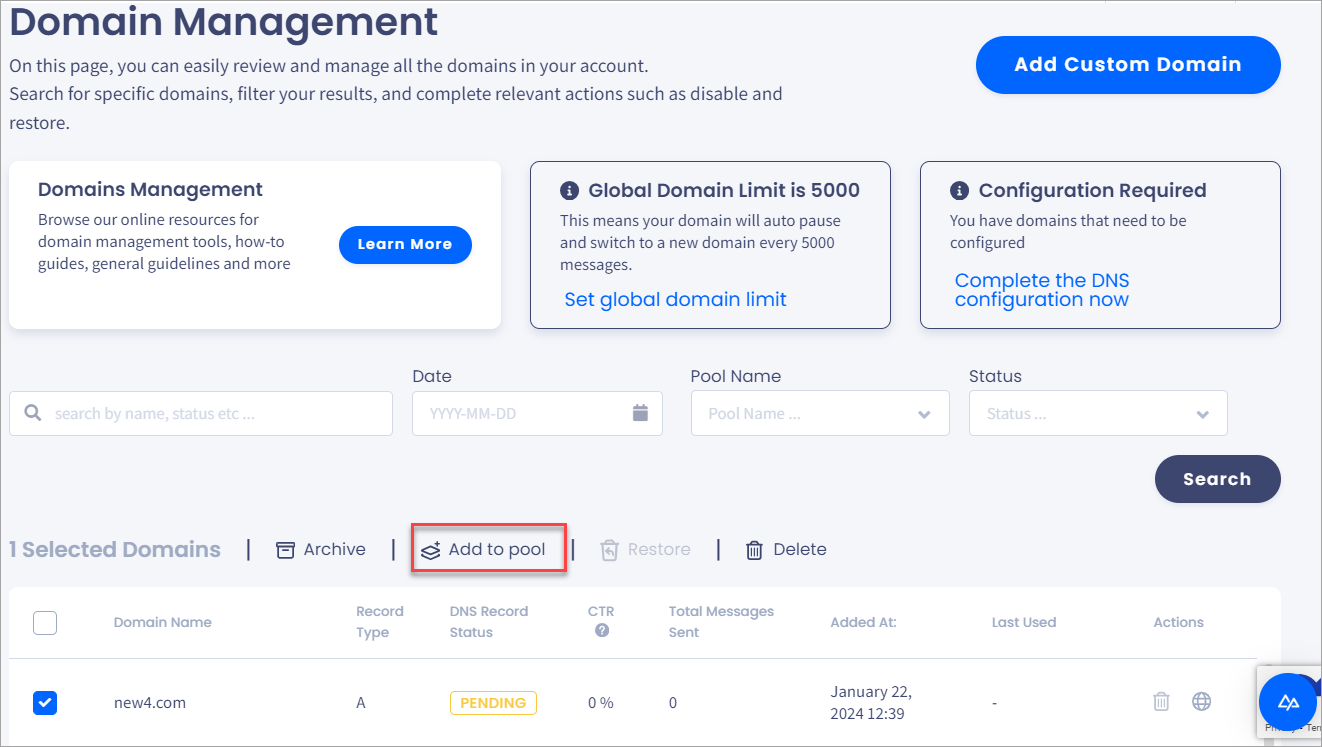The image size is (1322, 747).
Task: Open Complete the DNS configuration now link
Action: (x=1042, y=290)
